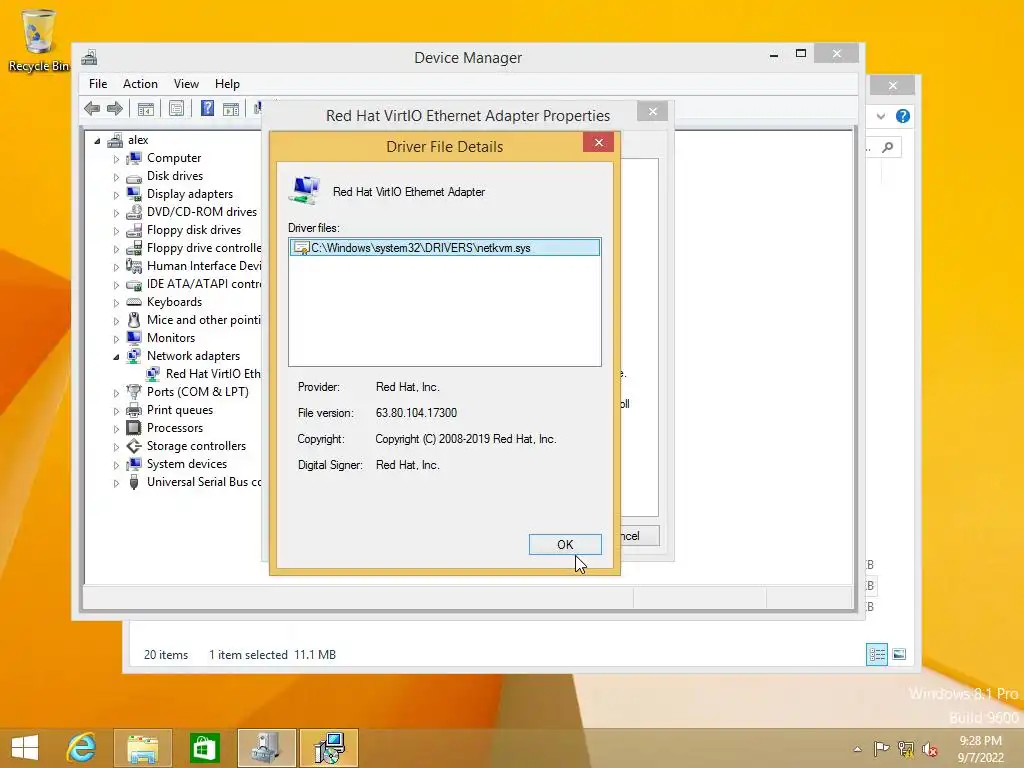
Task: Select the Storage controllers icon
Action: click(134, 446)
